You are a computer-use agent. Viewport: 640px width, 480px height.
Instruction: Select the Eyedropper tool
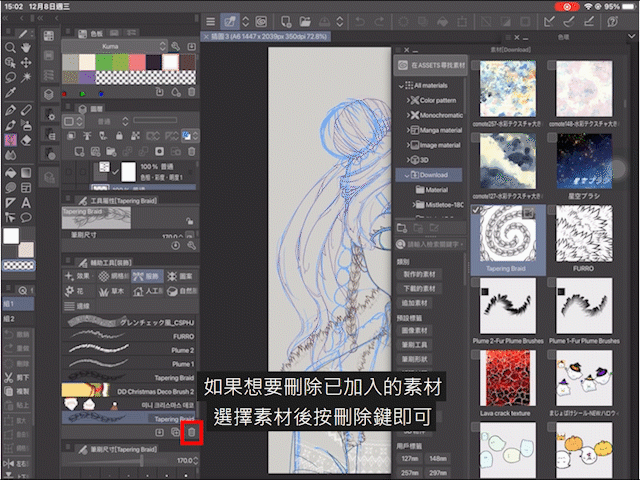click(x=10, y=93)
